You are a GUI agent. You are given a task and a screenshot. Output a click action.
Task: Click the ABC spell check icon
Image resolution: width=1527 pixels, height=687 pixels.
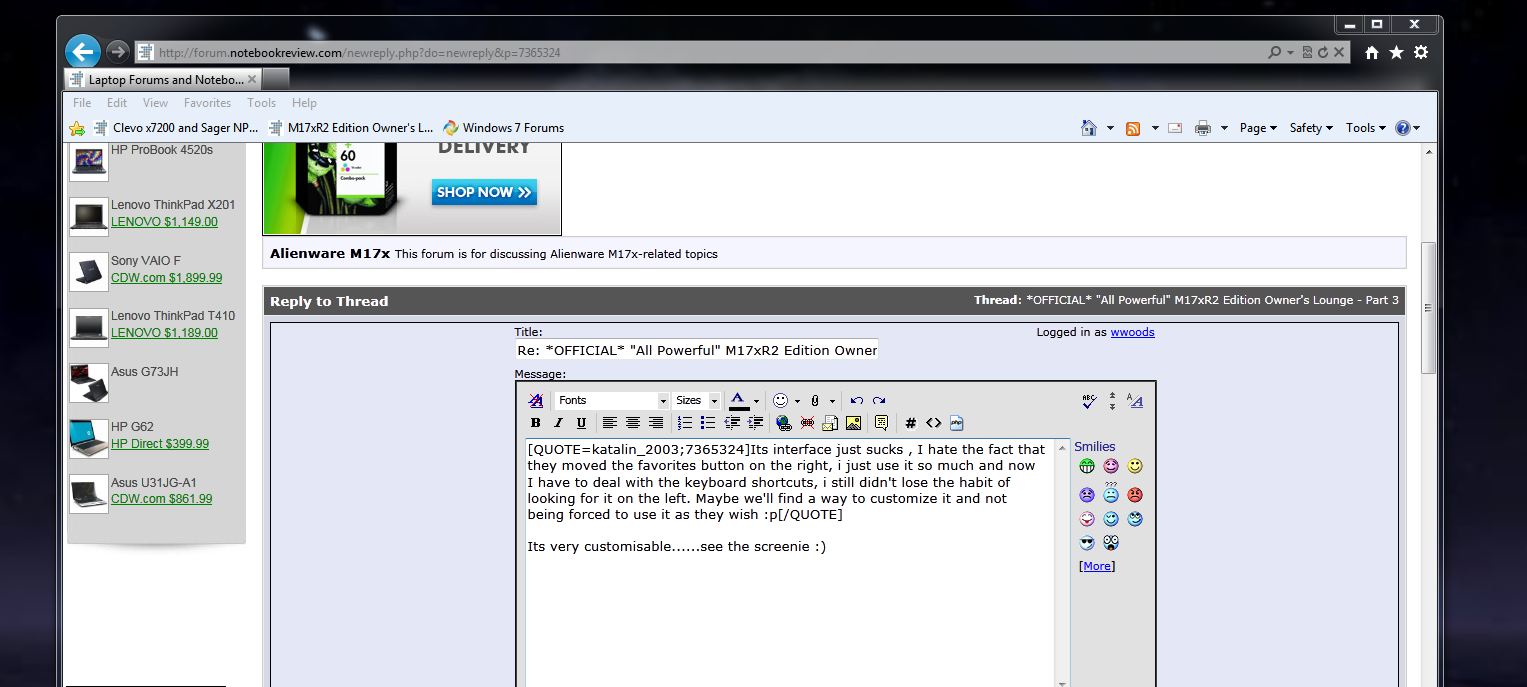pos(1089,401)
